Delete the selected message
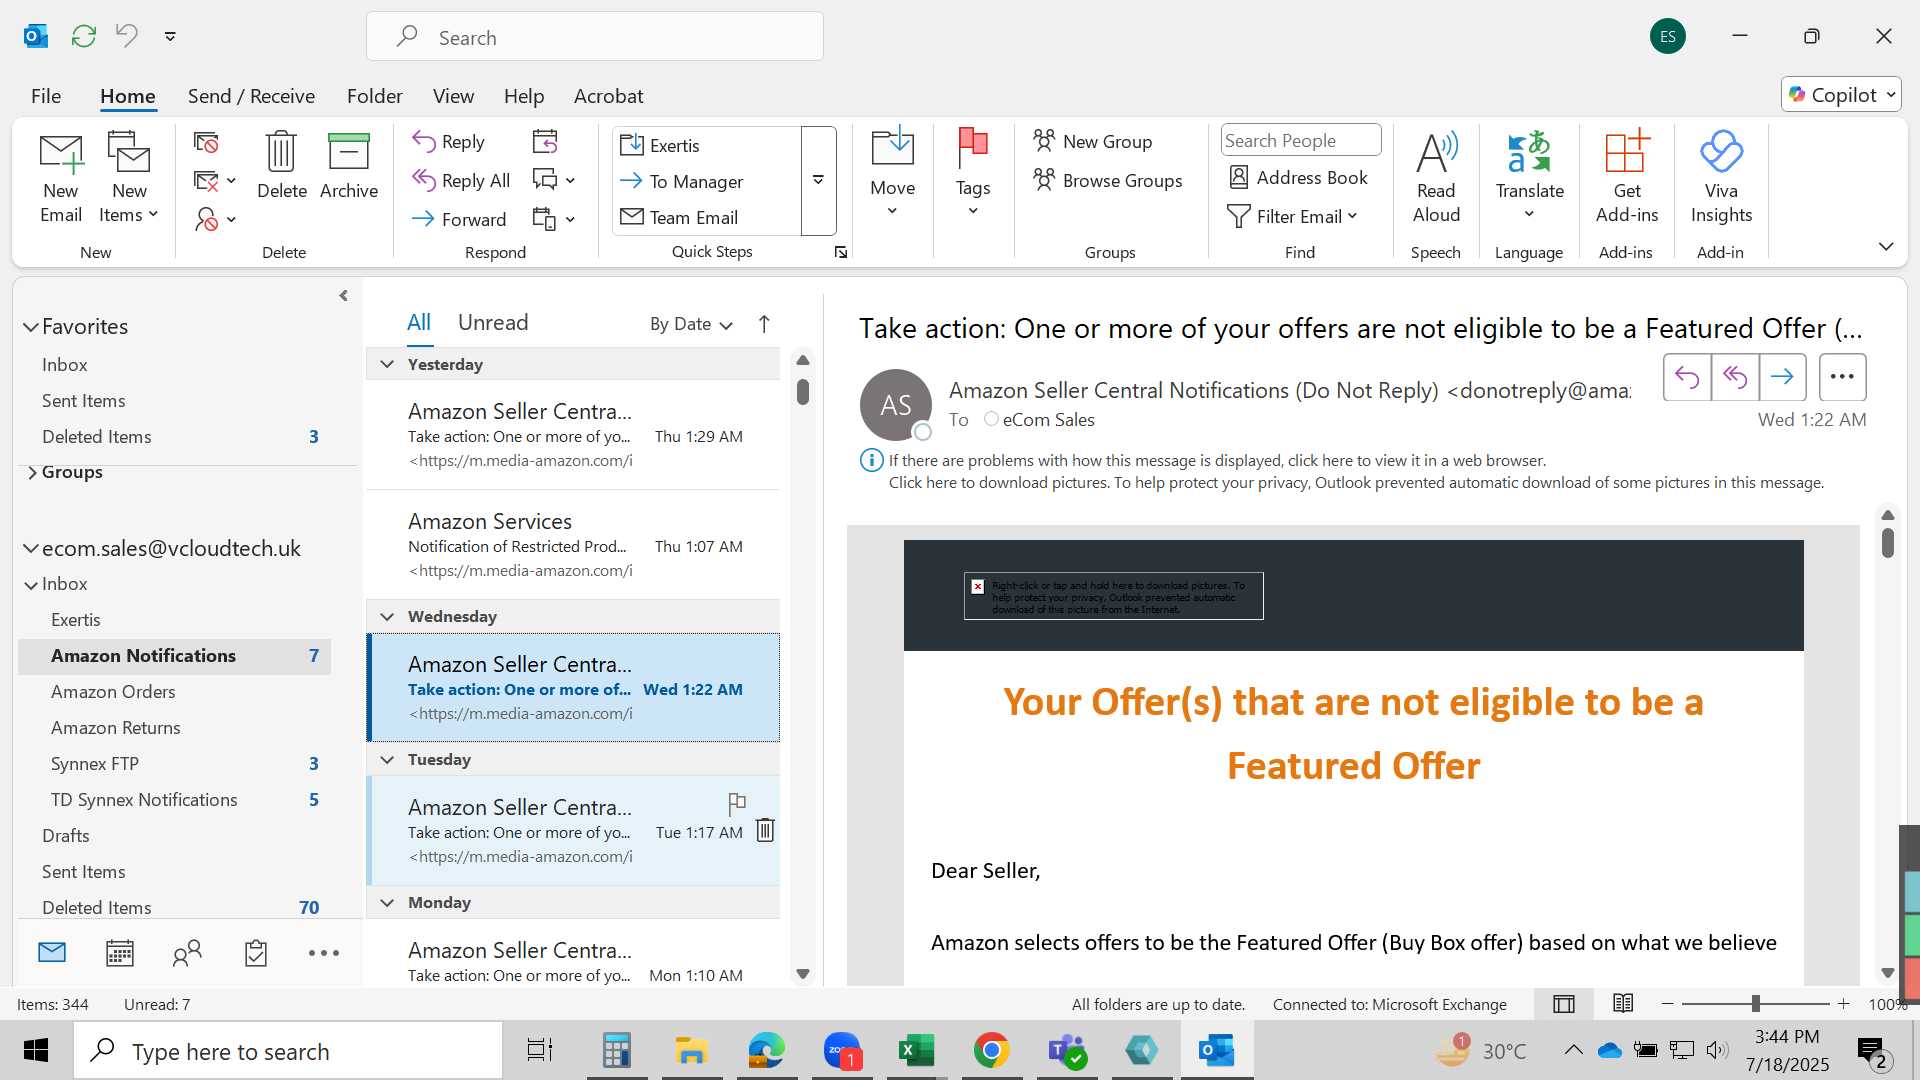Image resolution: width=1920 pixels, height=1080 pixels. coord(282,167)
